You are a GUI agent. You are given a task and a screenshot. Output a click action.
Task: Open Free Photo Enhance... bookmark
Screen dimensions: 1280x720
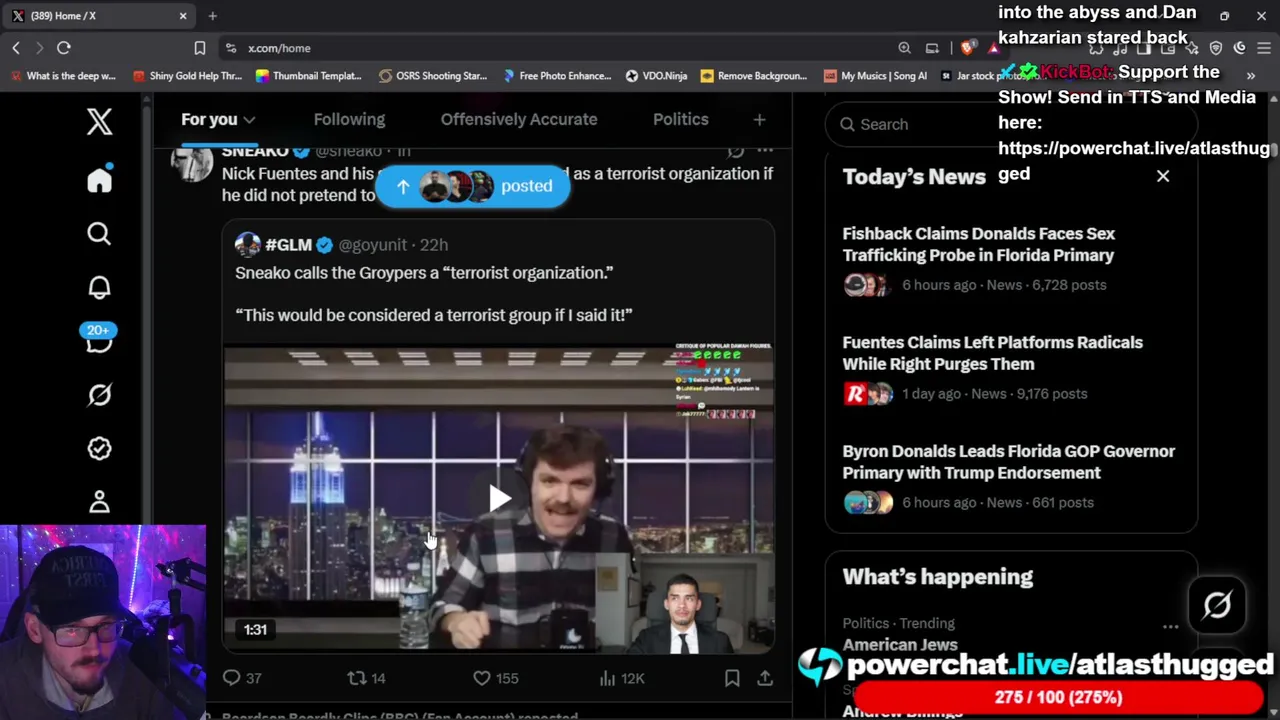tap(557, 76)
